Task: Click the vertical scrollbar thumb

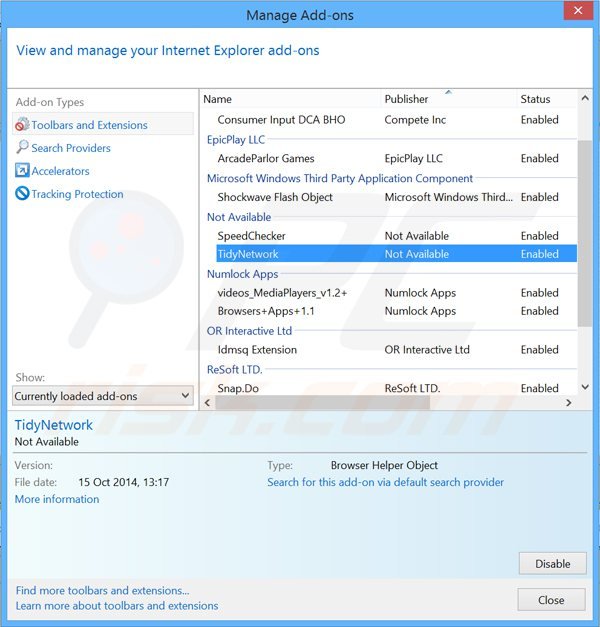Action: tap(584, 233)
